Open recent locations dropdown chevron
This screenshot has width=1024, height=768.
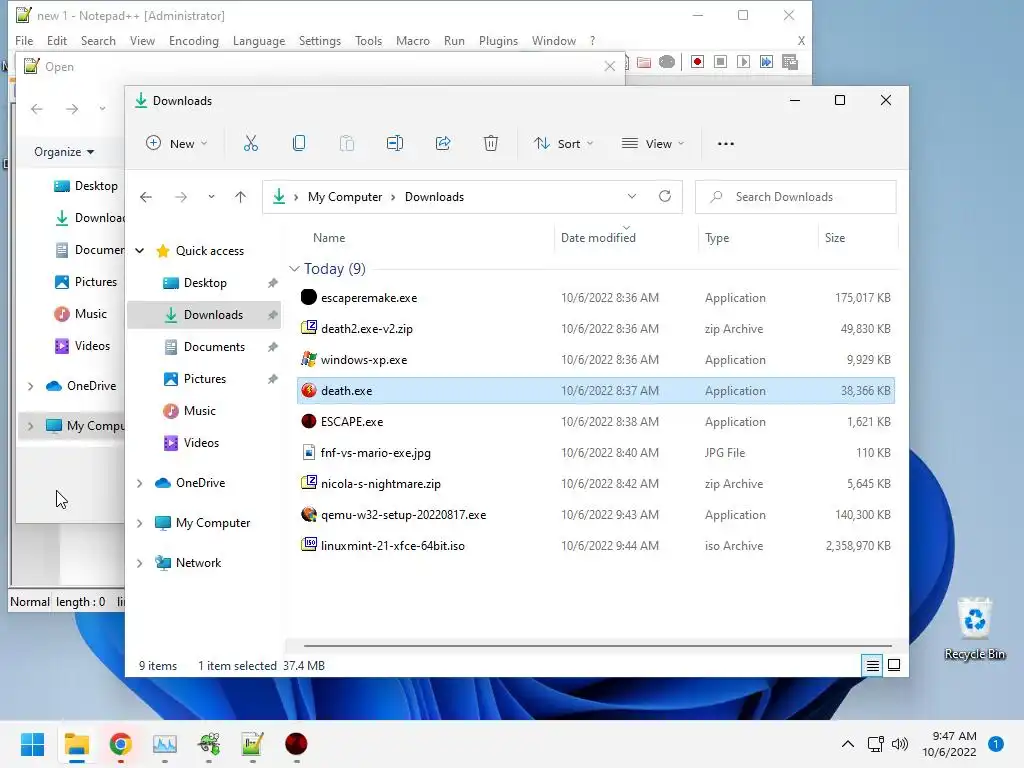[211, 197]
